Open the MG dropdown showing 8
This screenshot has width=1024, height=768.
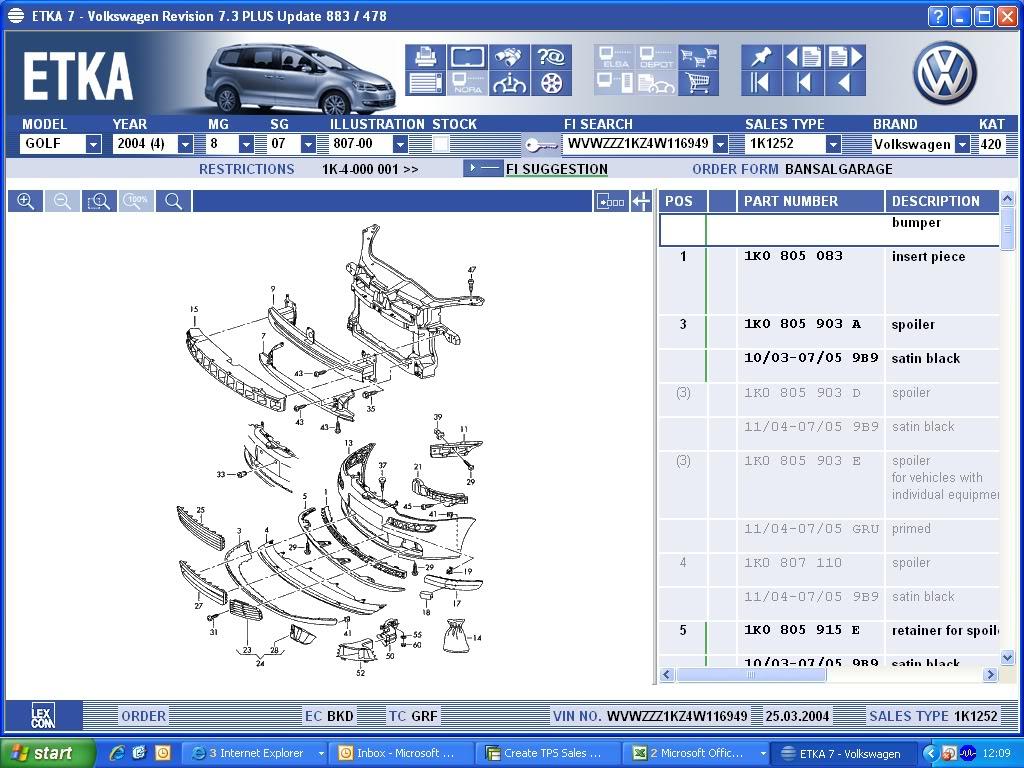(x=246, y=144)
